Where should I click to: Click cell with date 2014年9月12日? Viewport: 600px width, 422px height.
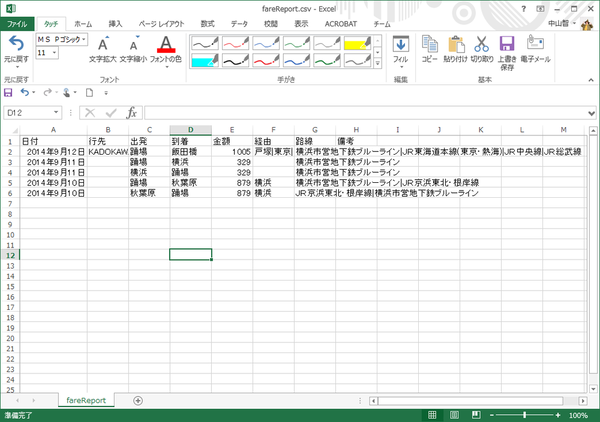point(54,152)
